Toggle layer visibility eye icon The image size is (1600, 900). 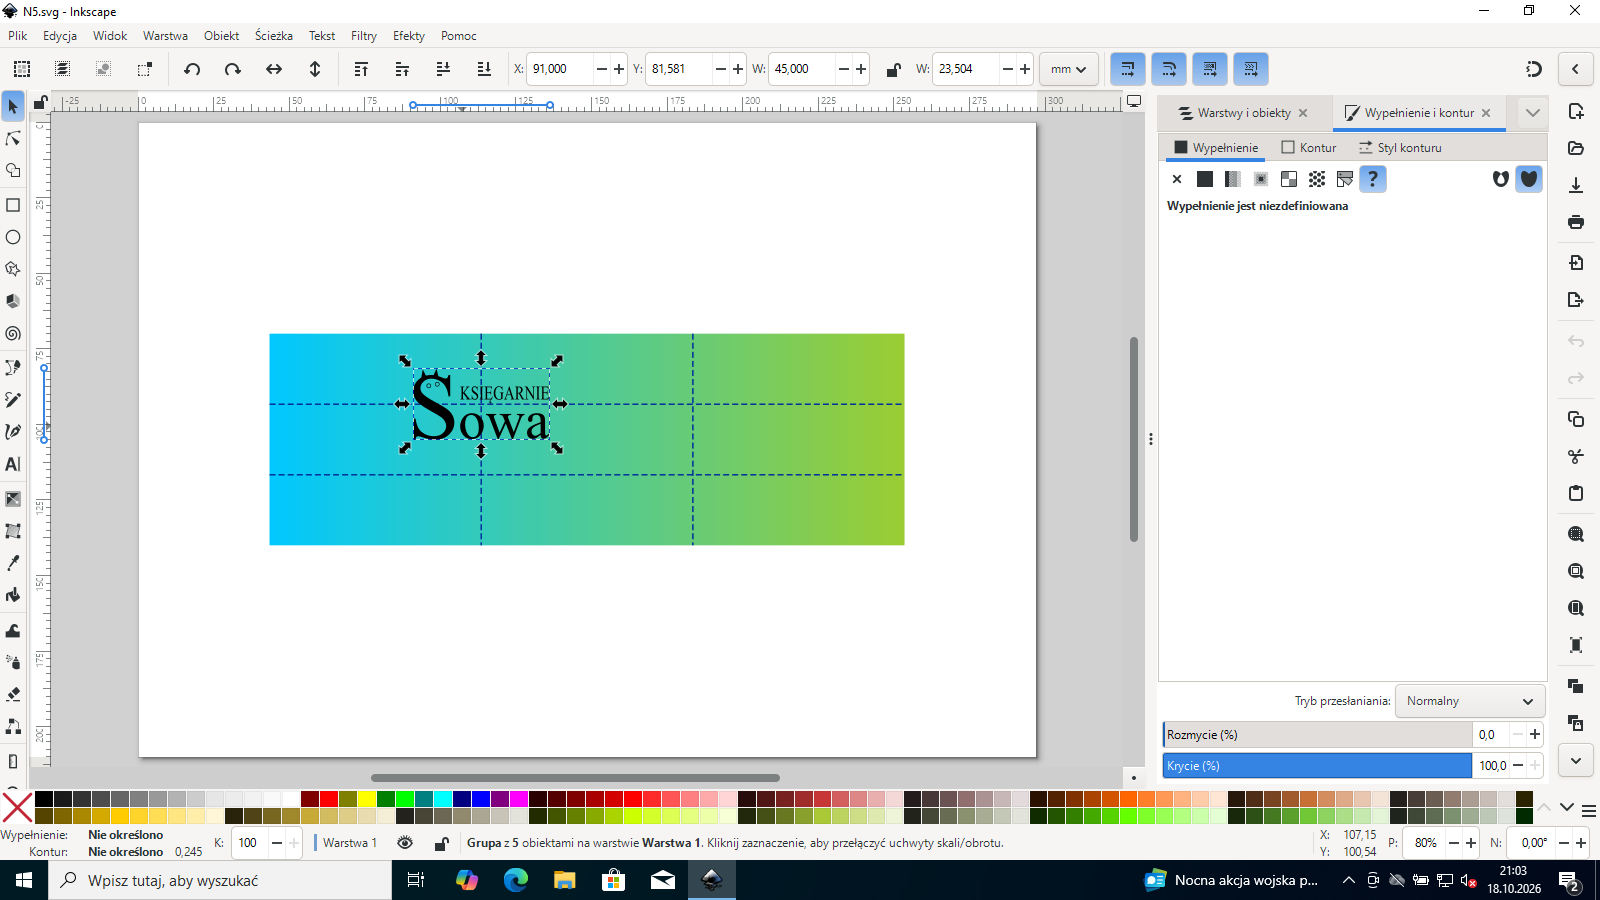[405, 843]
